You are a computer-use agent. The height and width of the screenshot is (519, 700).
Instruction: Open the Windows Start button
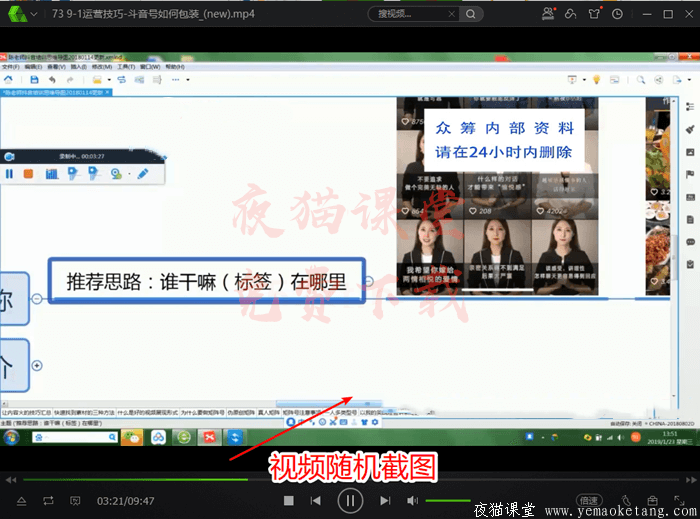[11, 437]
